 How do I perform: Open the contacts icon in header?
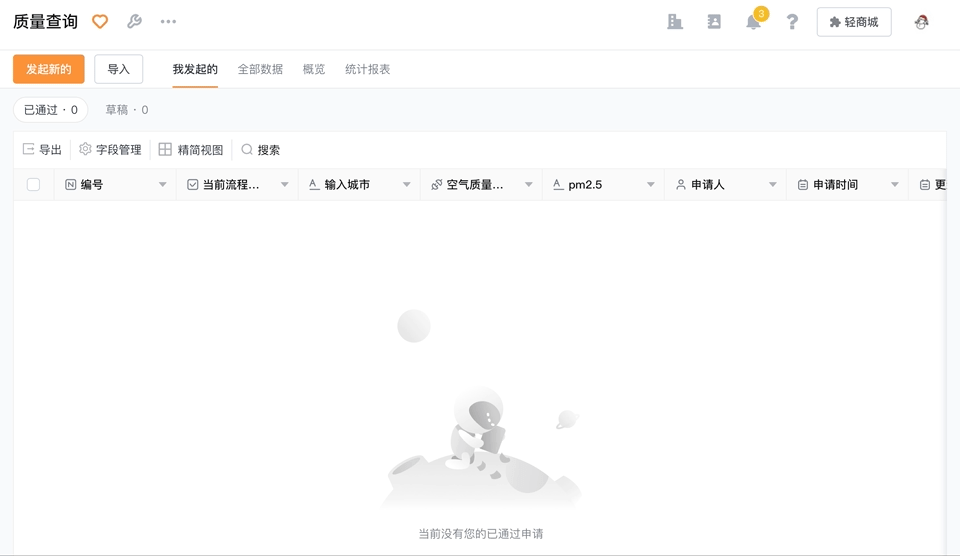pos(714,22)
